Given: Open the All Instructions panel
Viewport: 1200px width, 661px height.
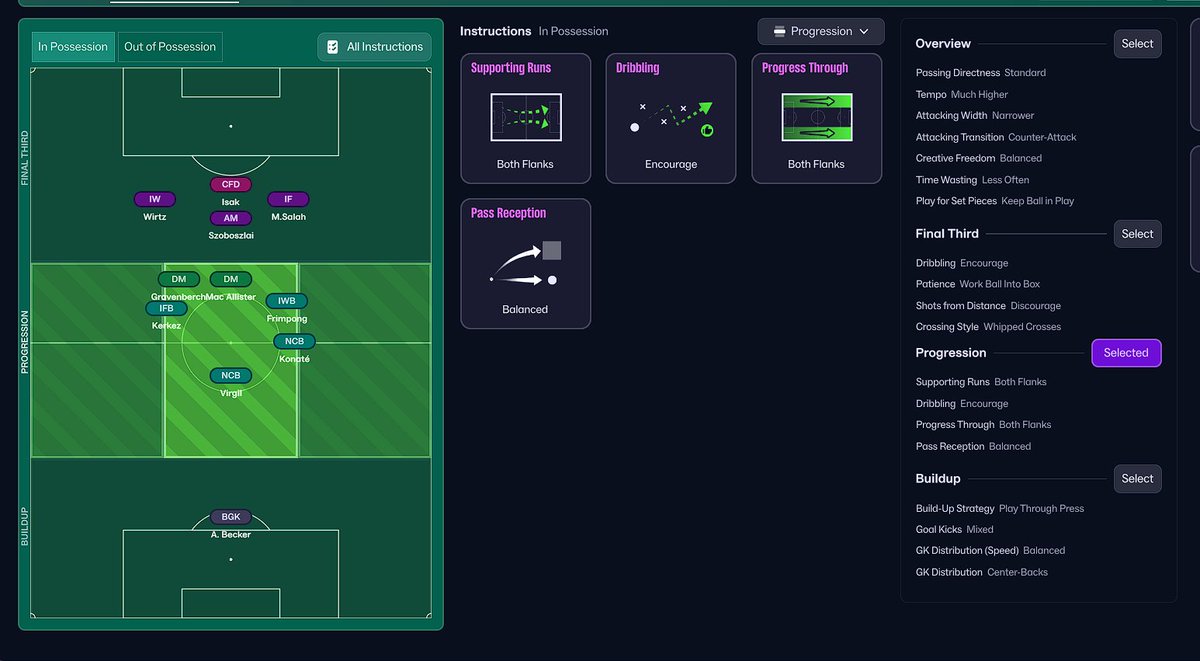Looking at the screenshot, I should point(374,46).
